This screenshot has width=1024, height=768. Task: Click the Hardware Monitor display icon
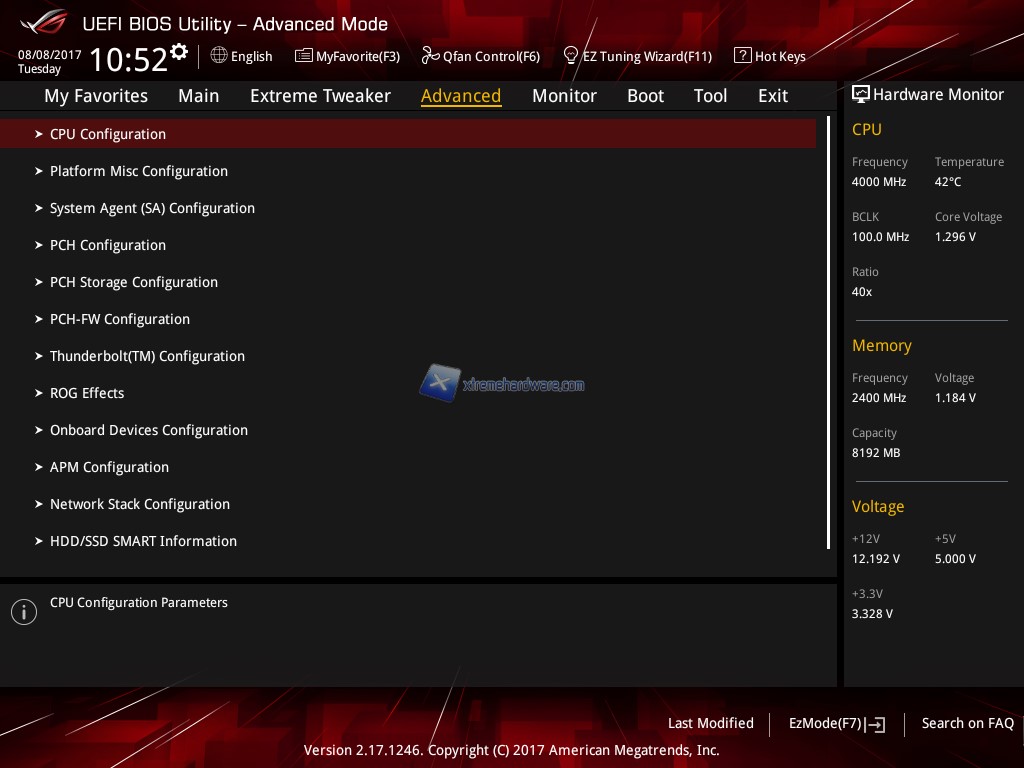[860, 95]
